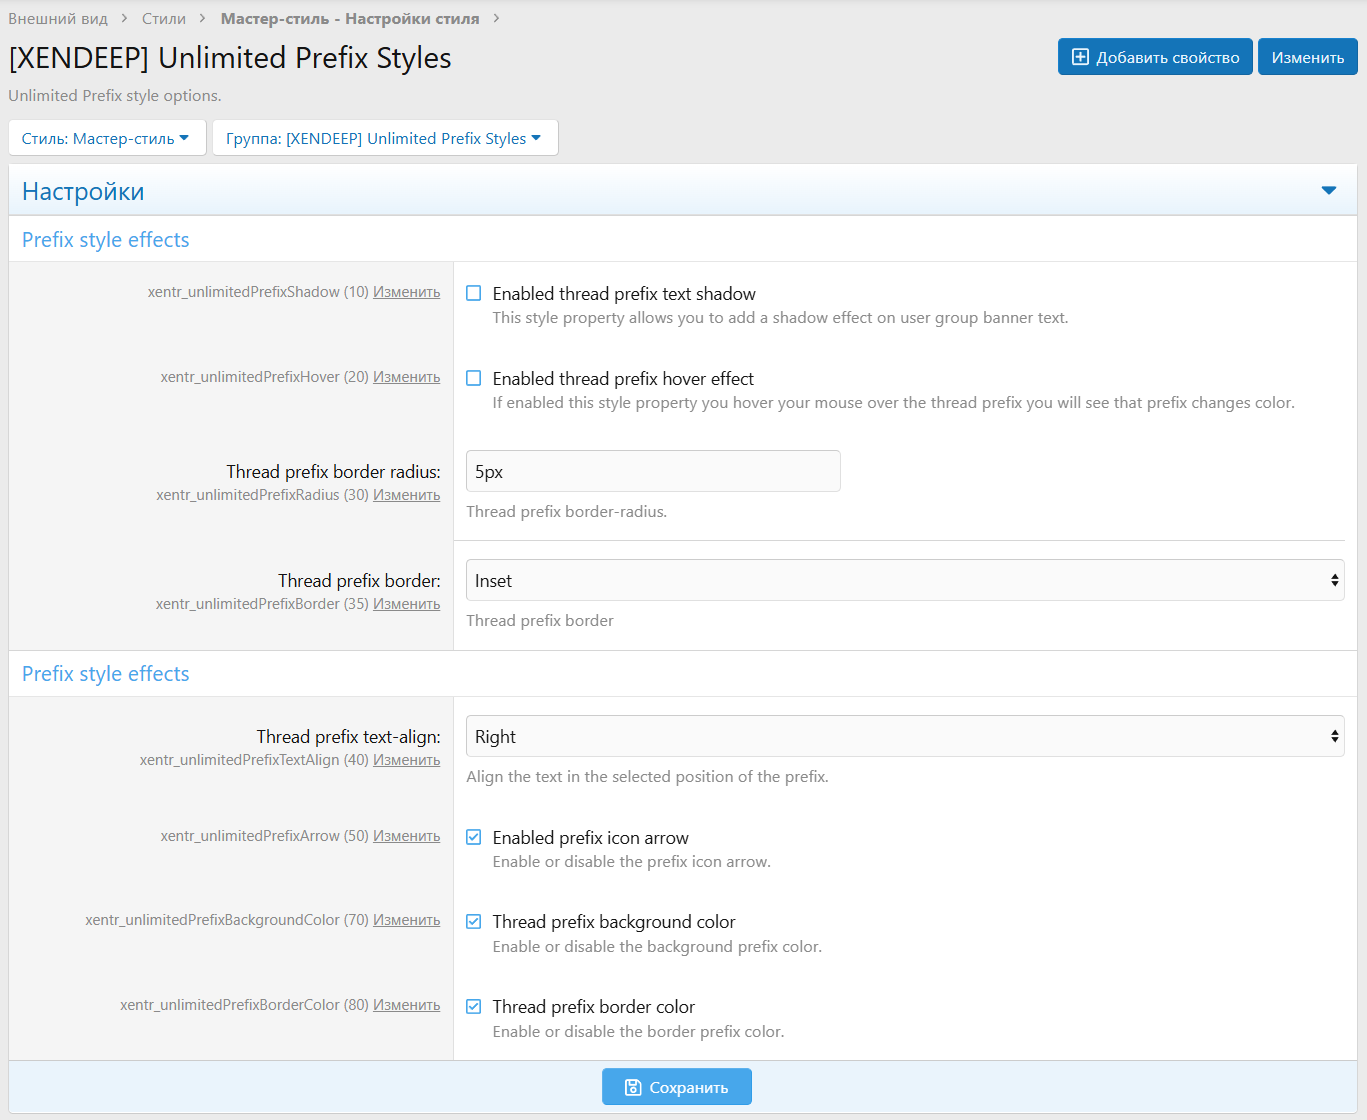Open the Thread prefix border Inset select

pyautogui.click(x=905, y=580)
